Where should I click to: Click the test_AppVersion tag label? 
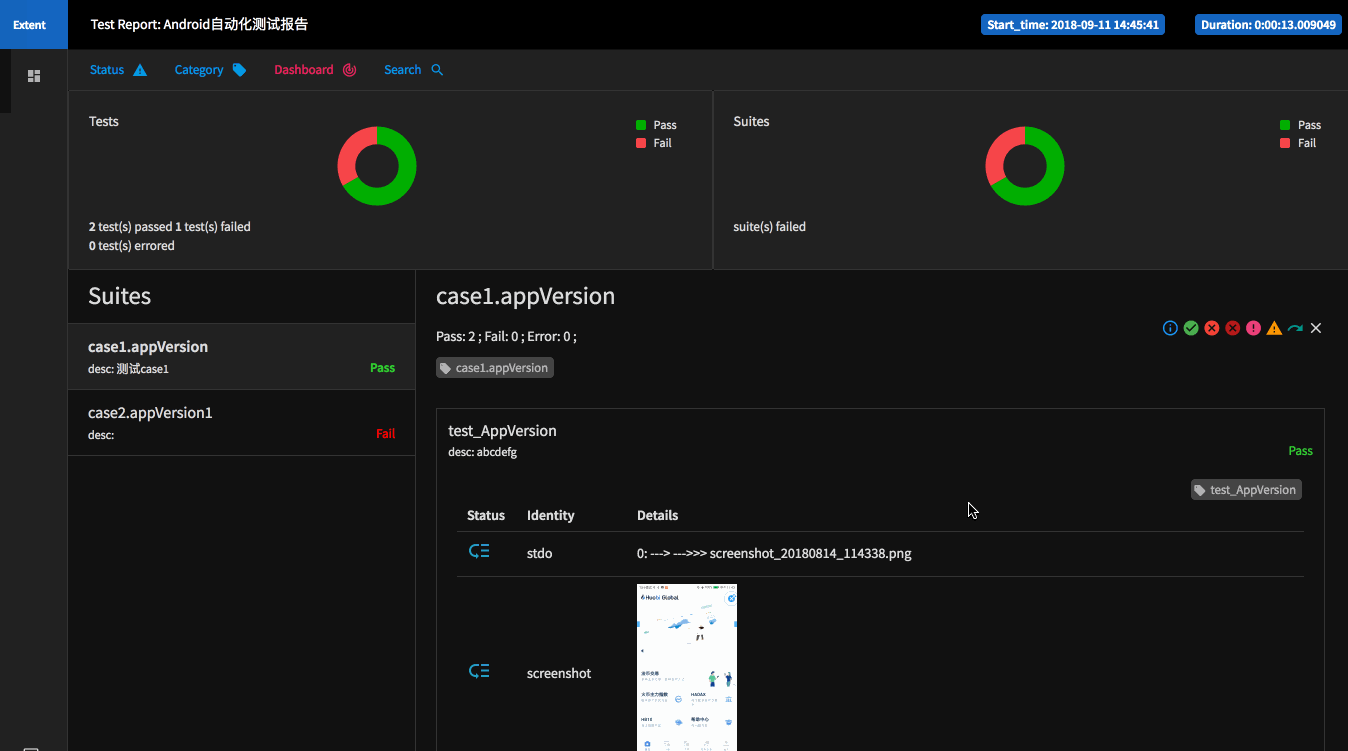click(x=1245, y=490)
